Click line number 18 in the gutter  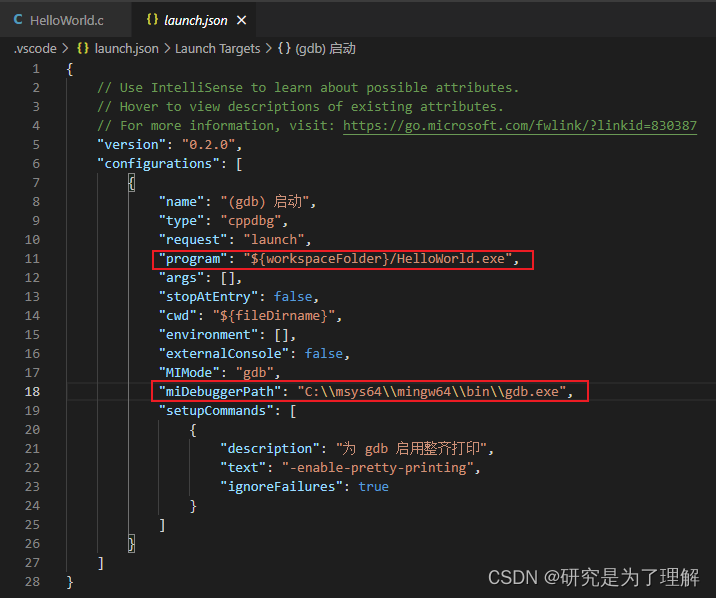point(32,392)
